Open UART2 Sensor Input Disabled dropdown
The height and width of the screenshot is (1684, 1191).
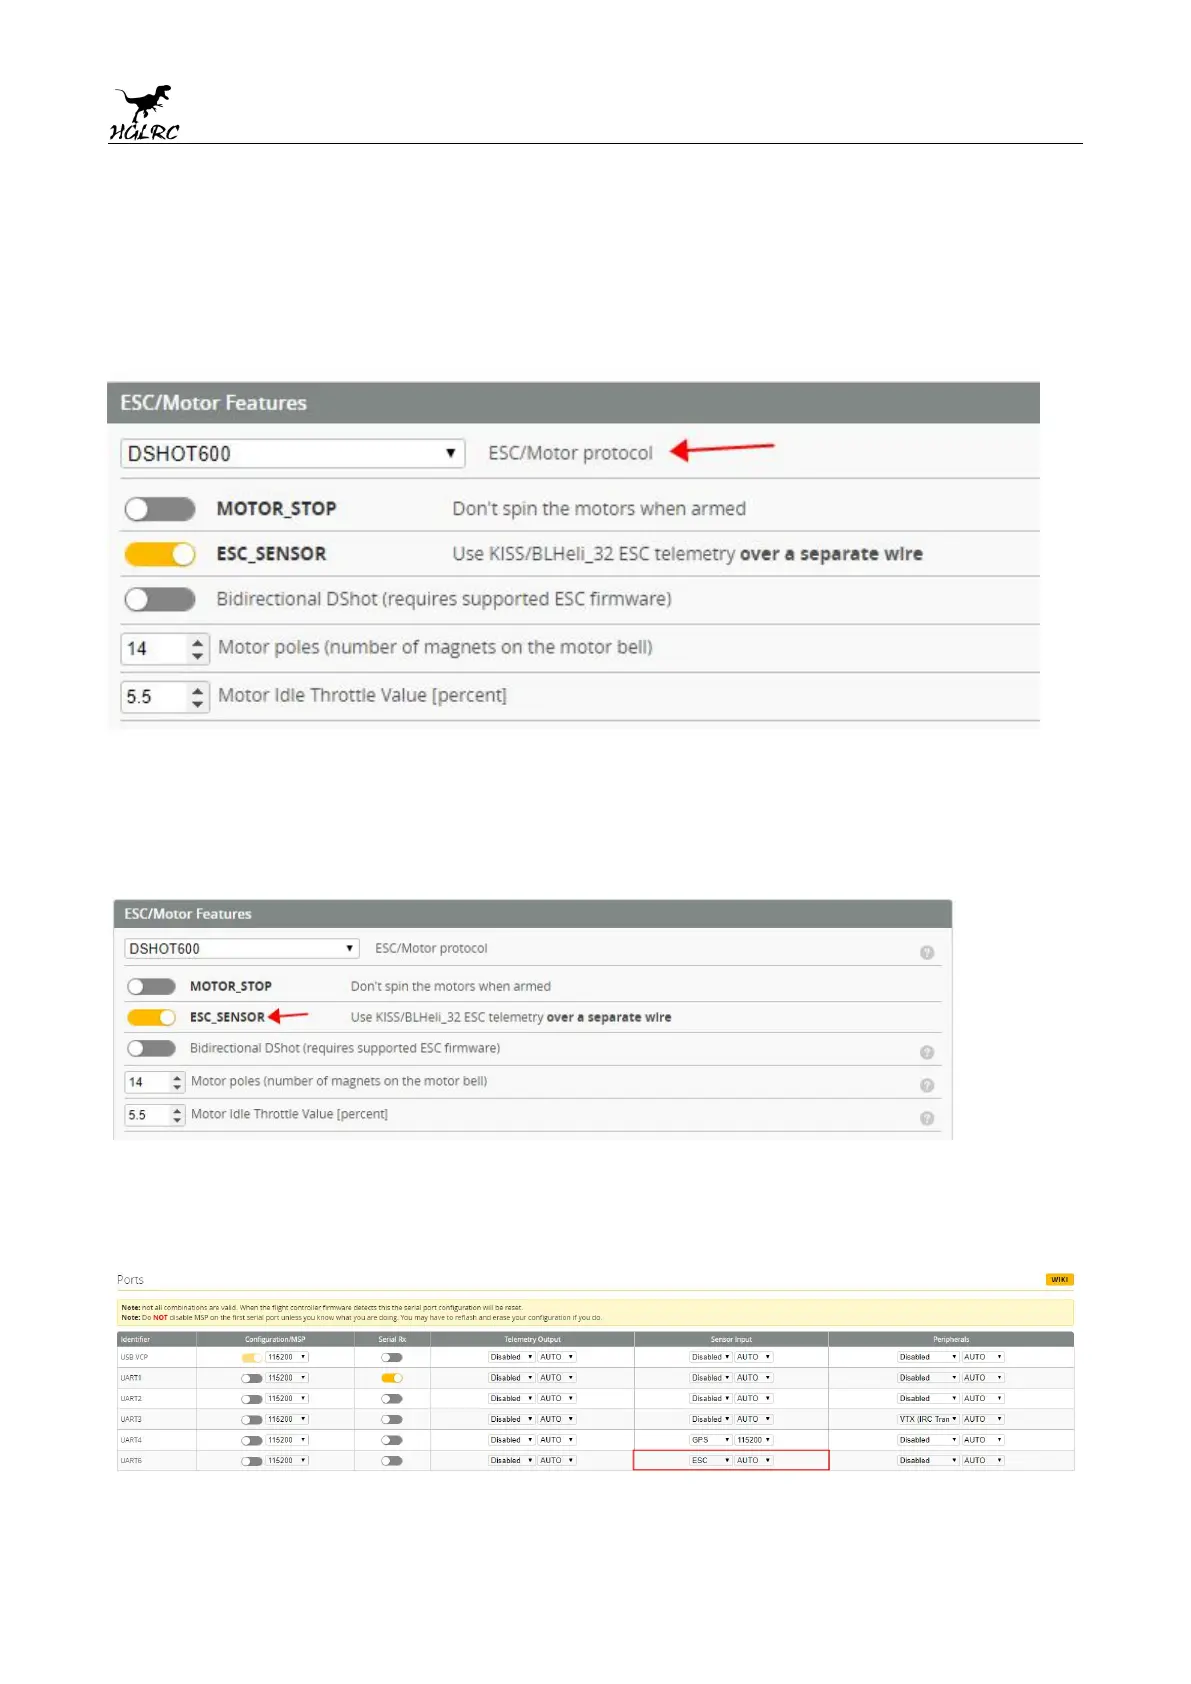711,1399
